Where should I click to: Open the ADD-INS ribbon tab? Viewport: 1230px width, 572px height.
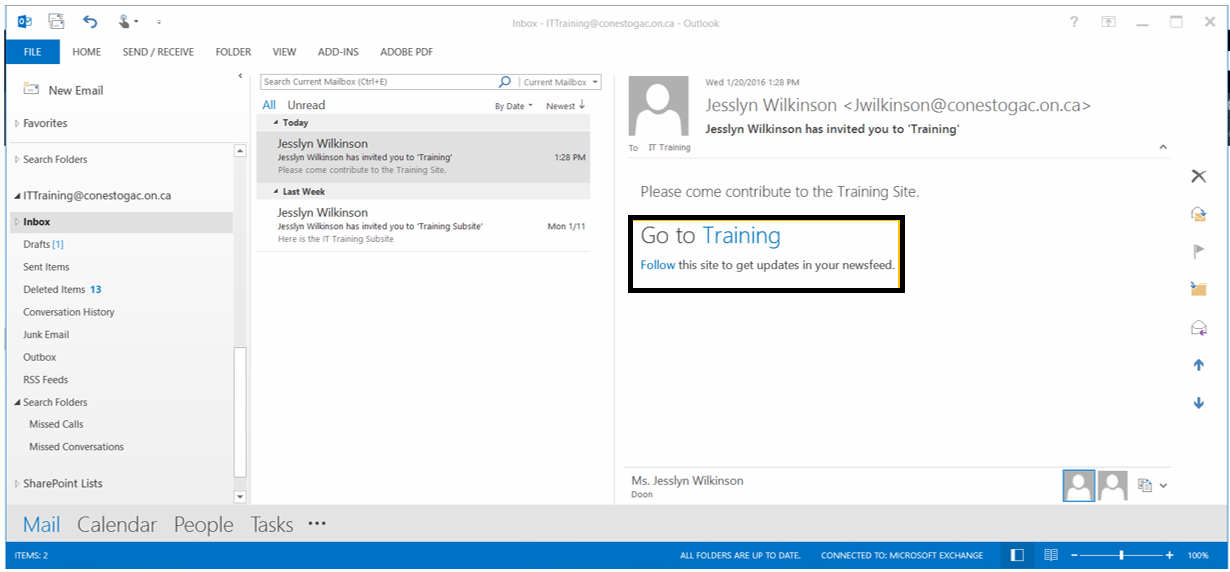[x=338, y=52]
